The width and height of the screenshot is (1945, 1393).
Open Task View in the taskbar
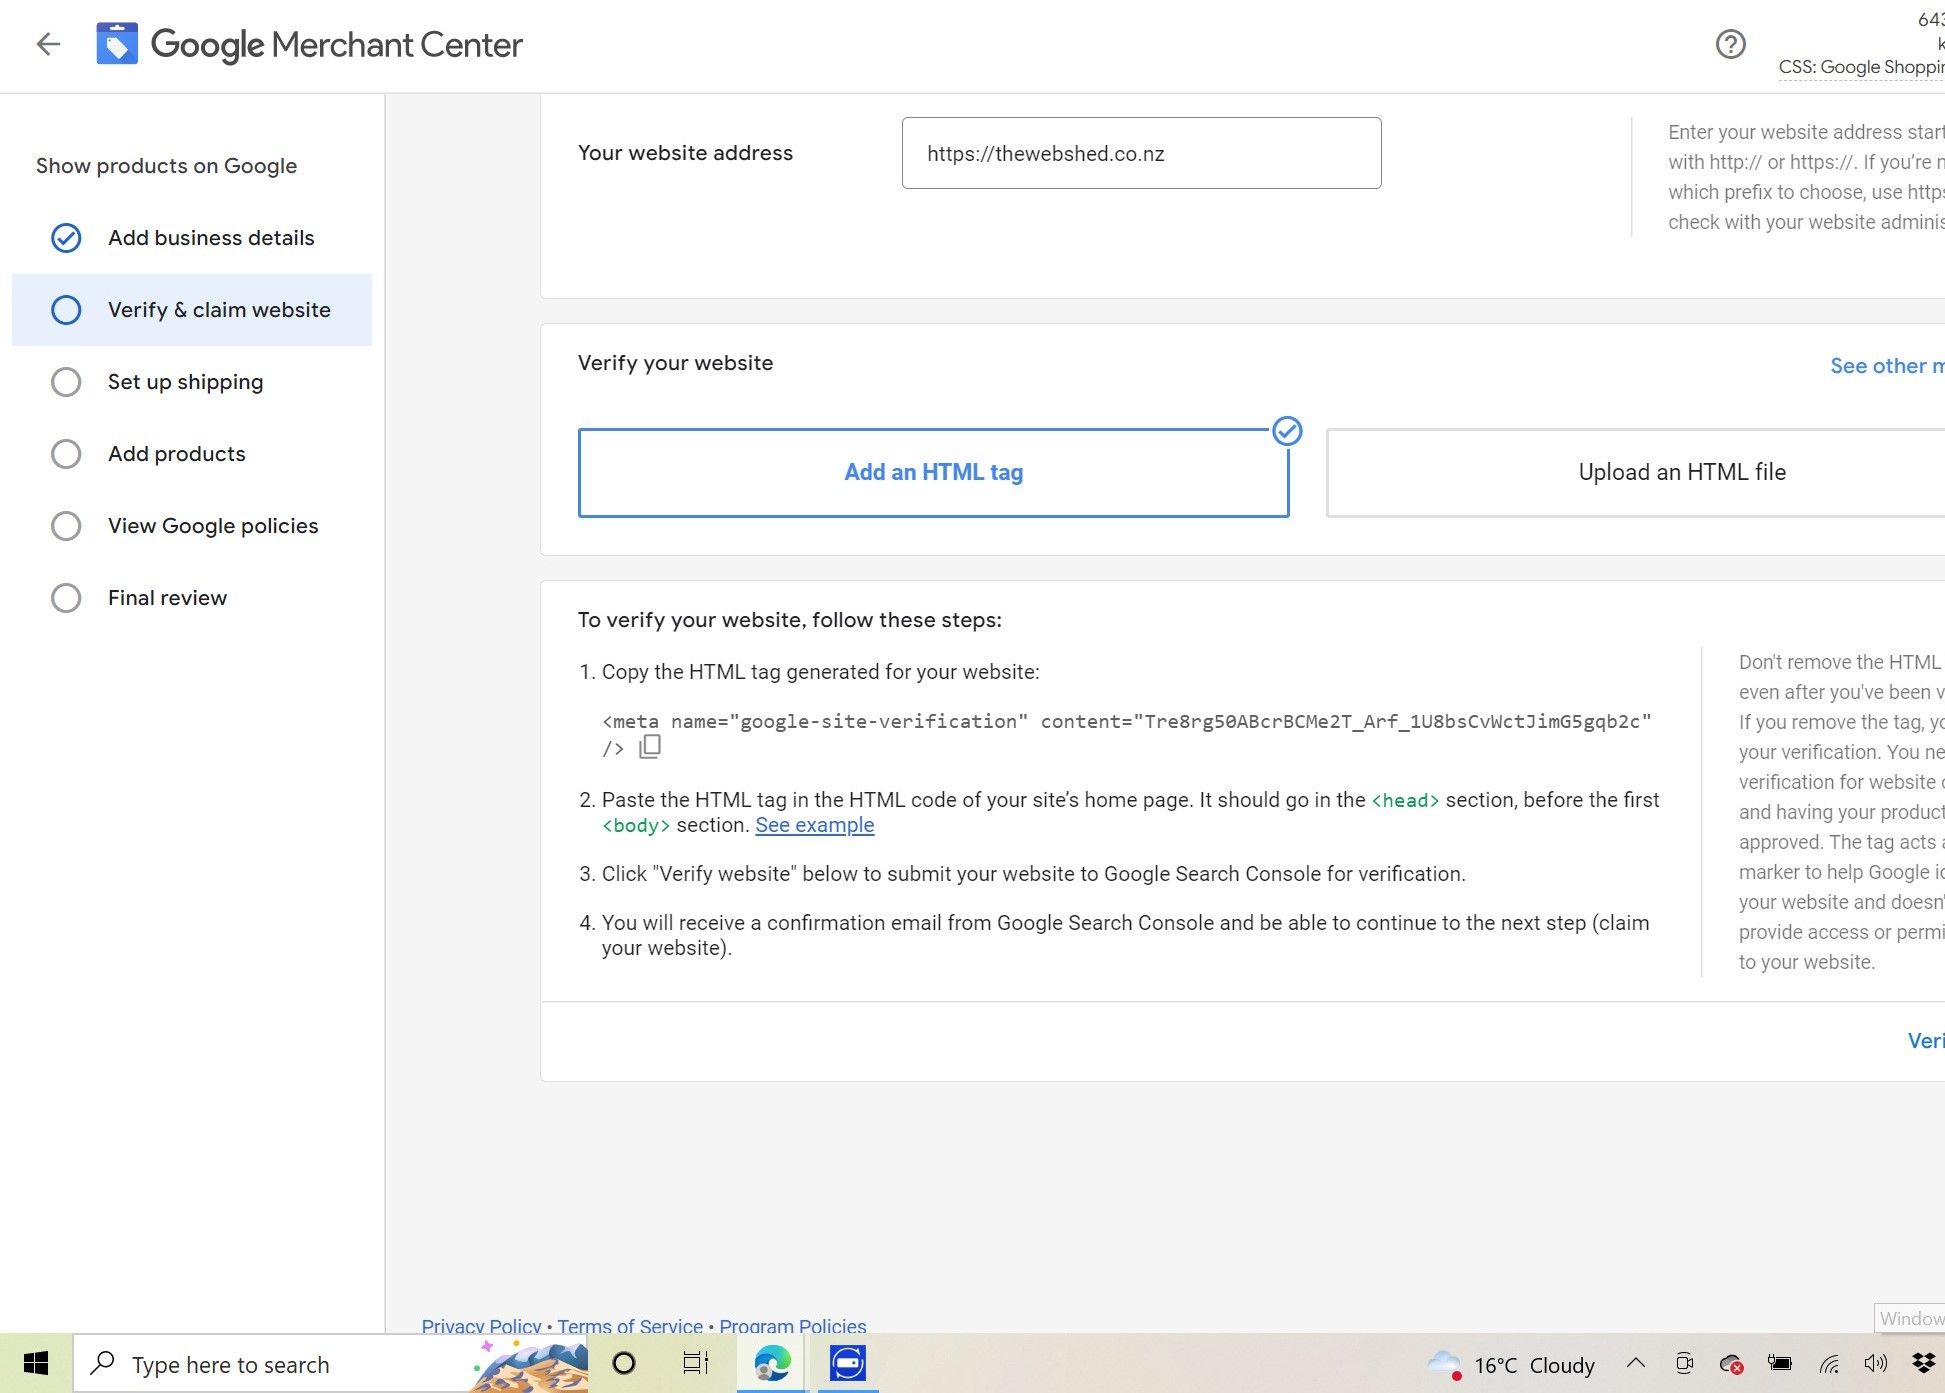click(x=695, y=1363)
